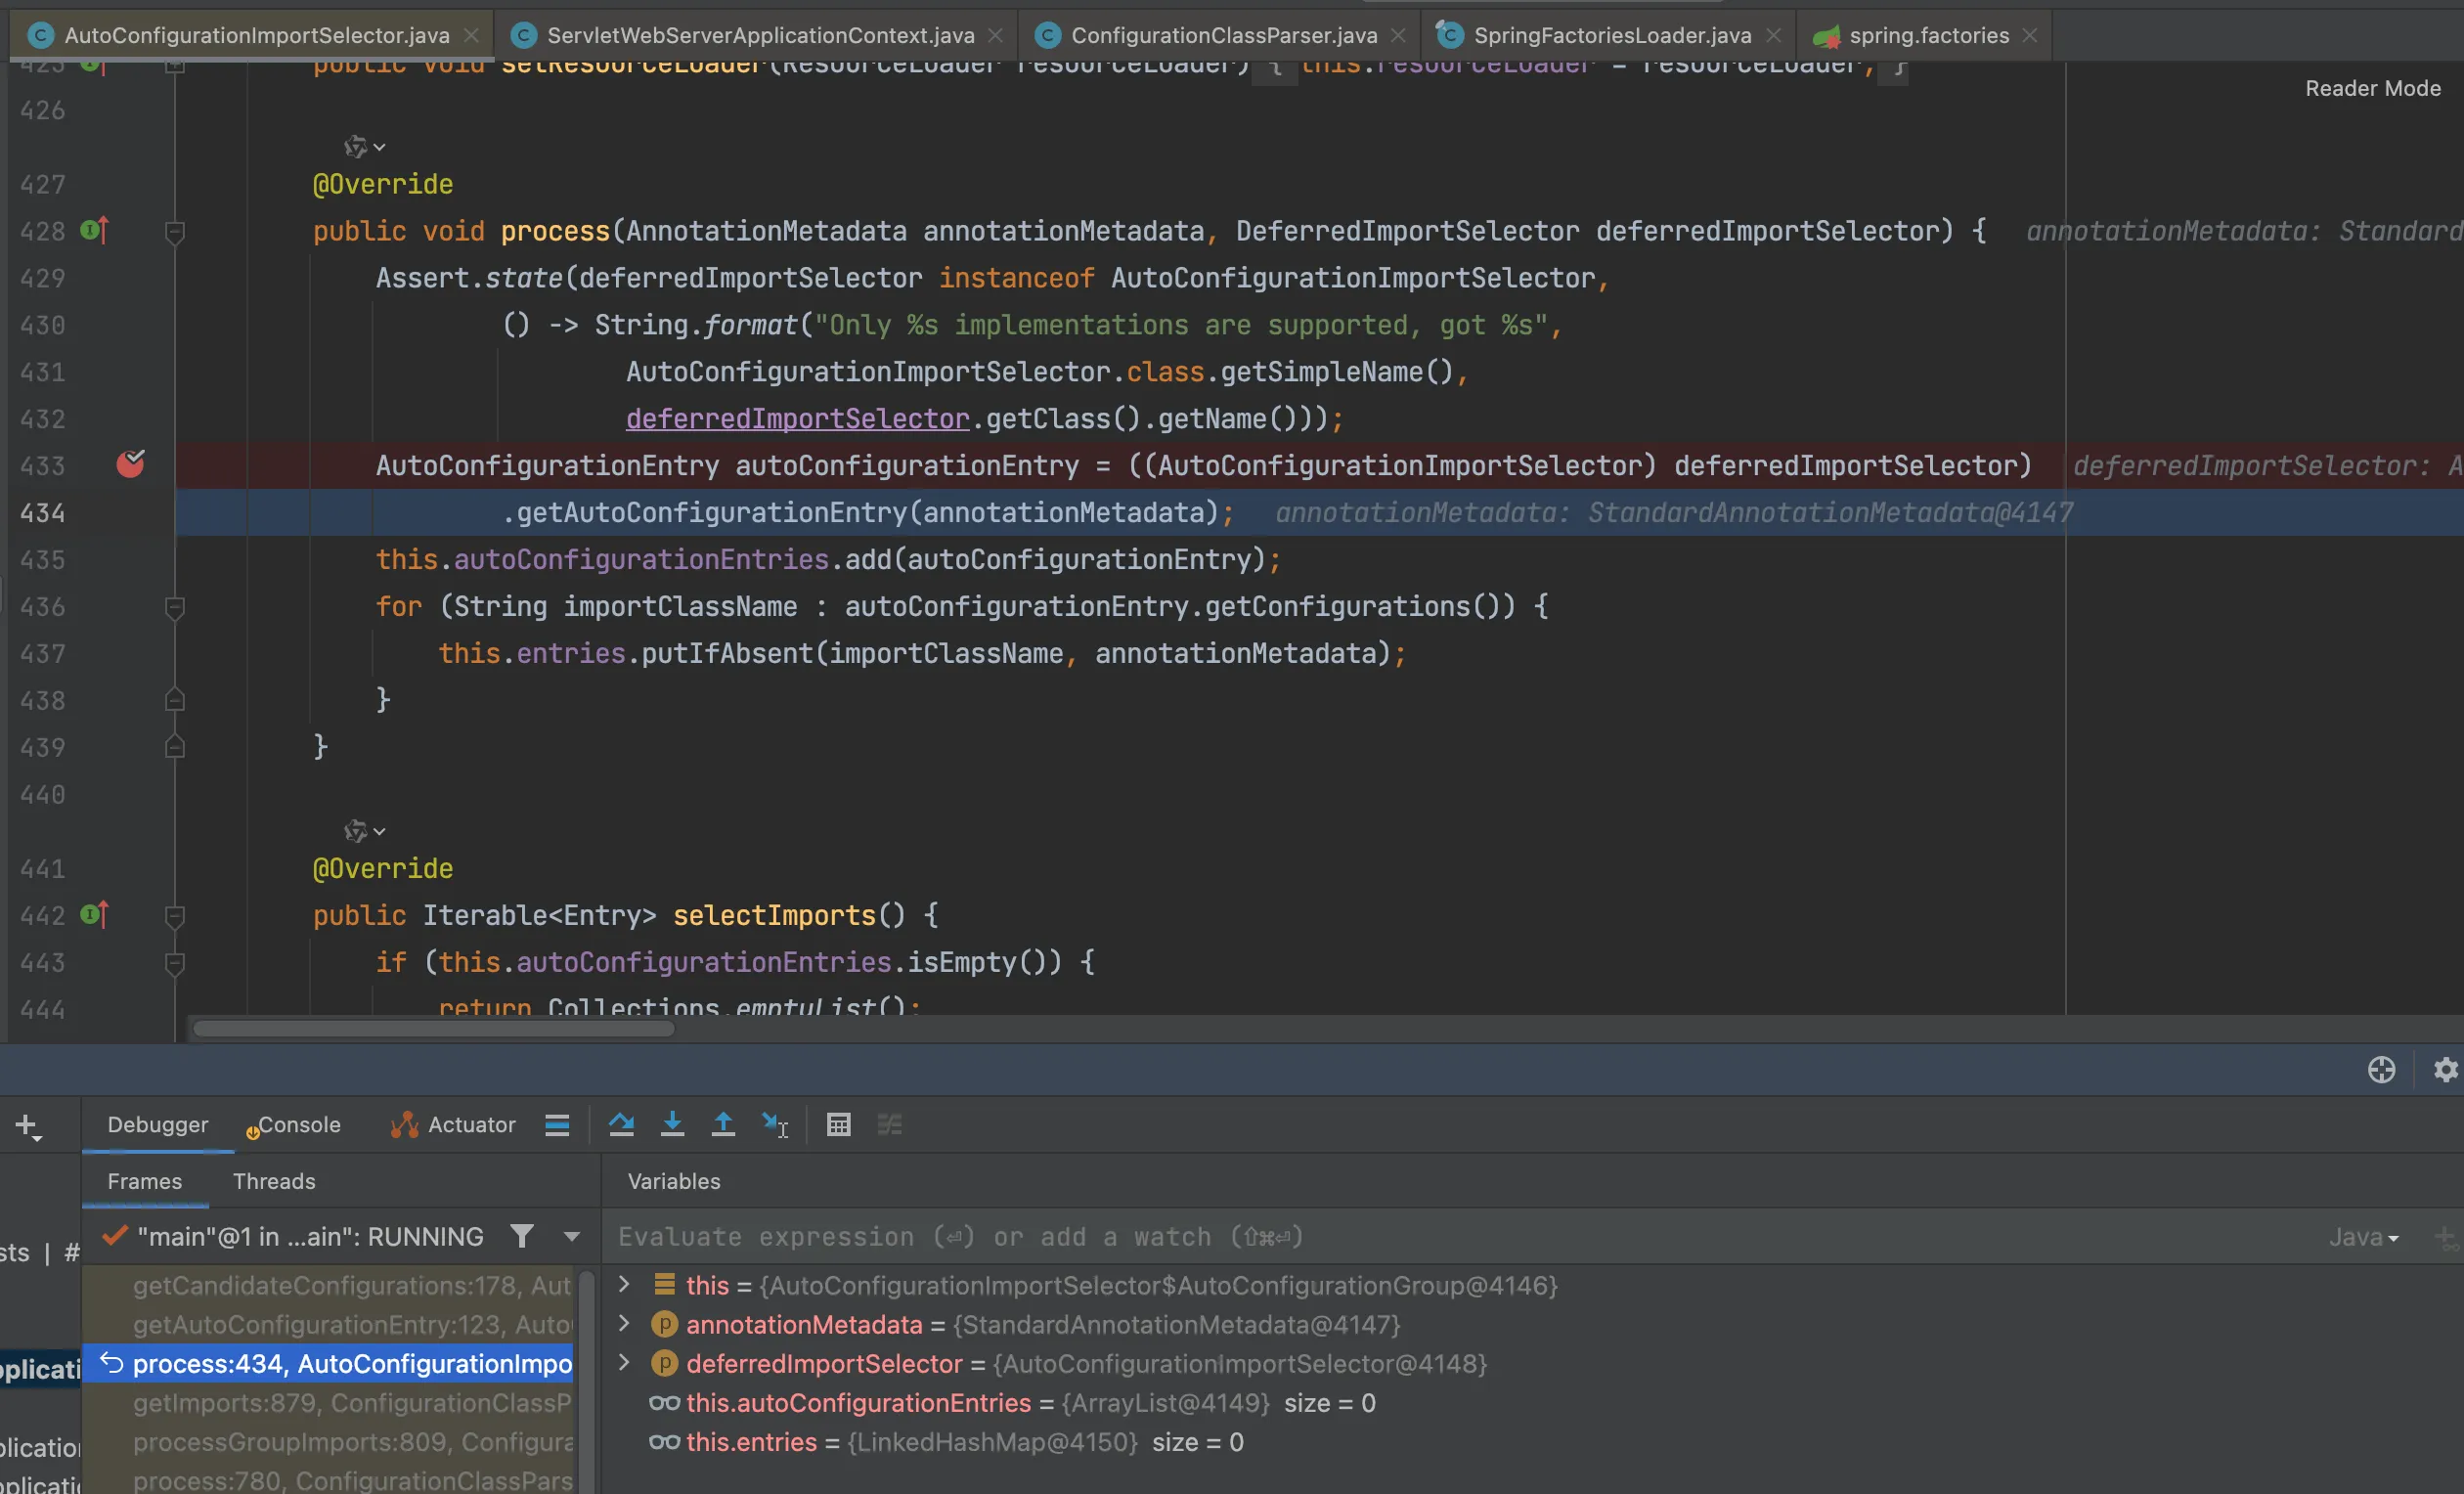
Task: Click the frames filter funnel icon
Action: tap(521, 1236)
